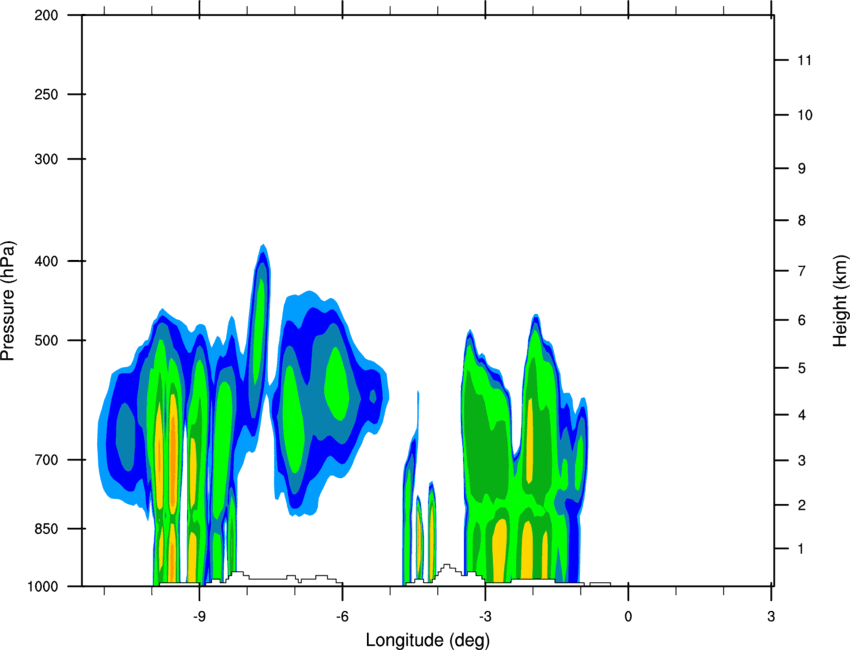Pick the 2 km height label
Image resolution: width=850 pixels, height=650 pixels.
(x=802, y=505)
